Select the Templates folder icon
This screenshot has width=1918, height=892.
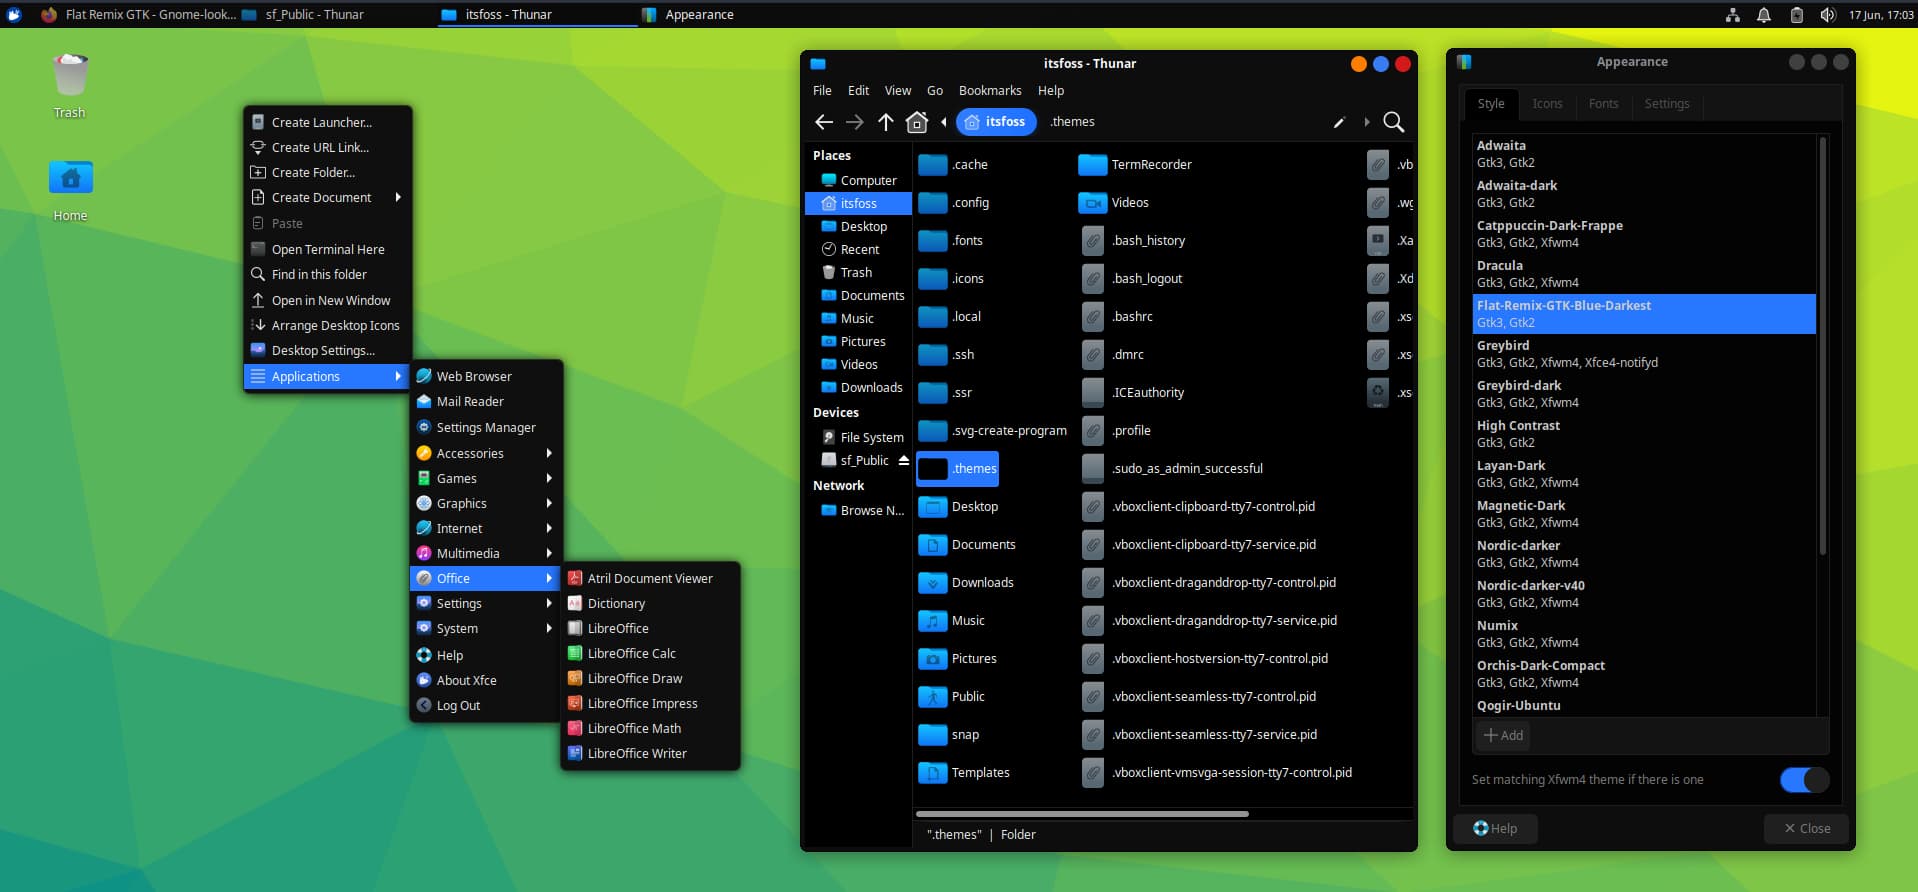click(x=933, y=773)
